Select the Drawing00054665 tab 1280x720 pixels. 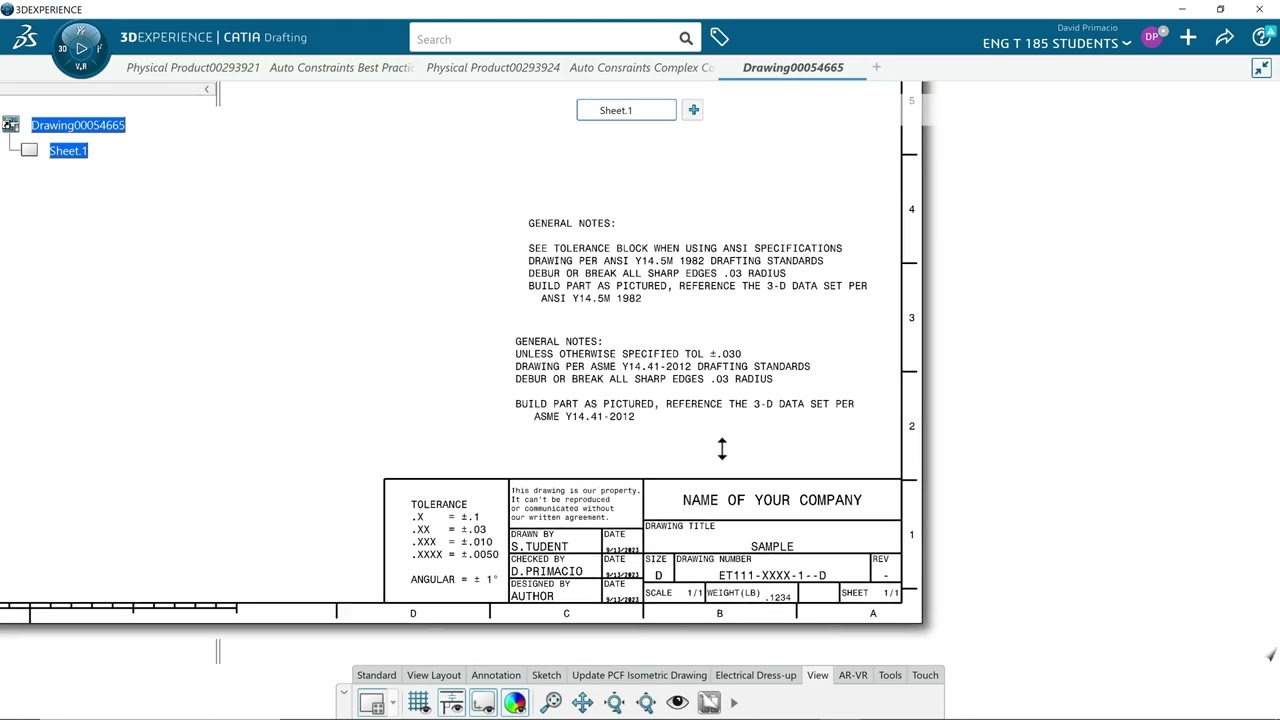coord(793,67)
